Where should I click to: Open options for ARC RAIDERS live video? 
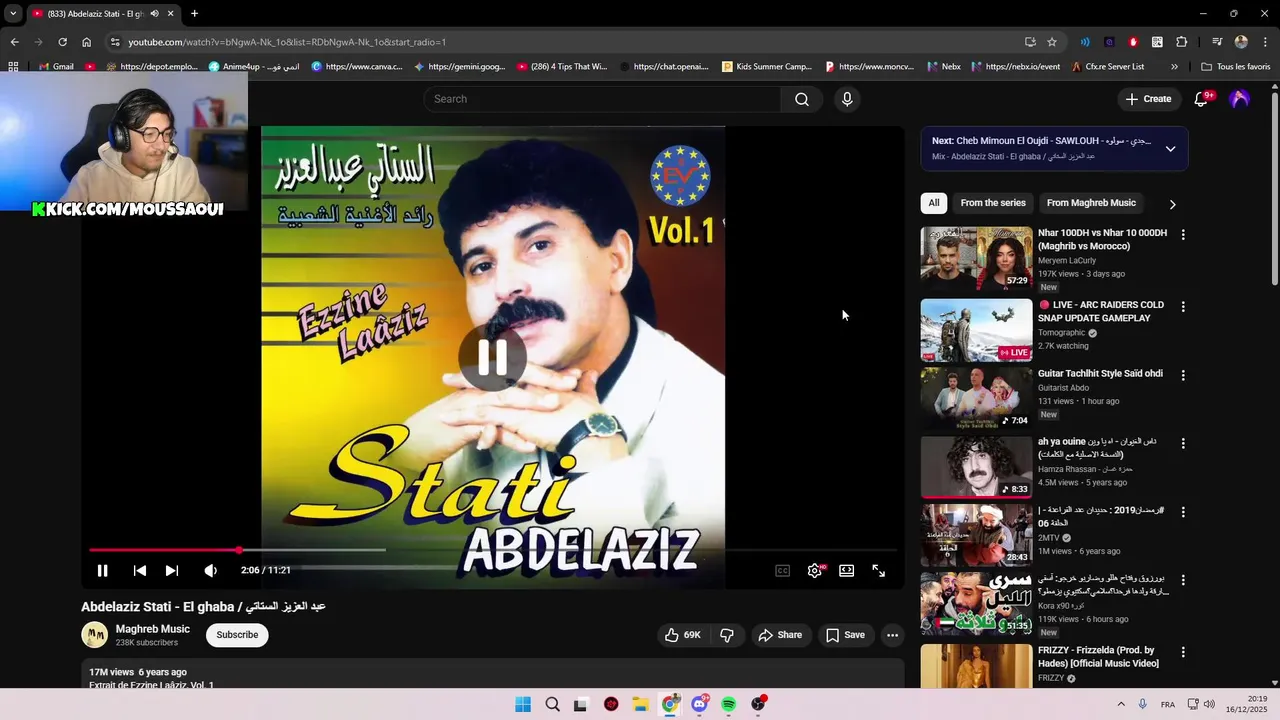(x=1183, y=307)
